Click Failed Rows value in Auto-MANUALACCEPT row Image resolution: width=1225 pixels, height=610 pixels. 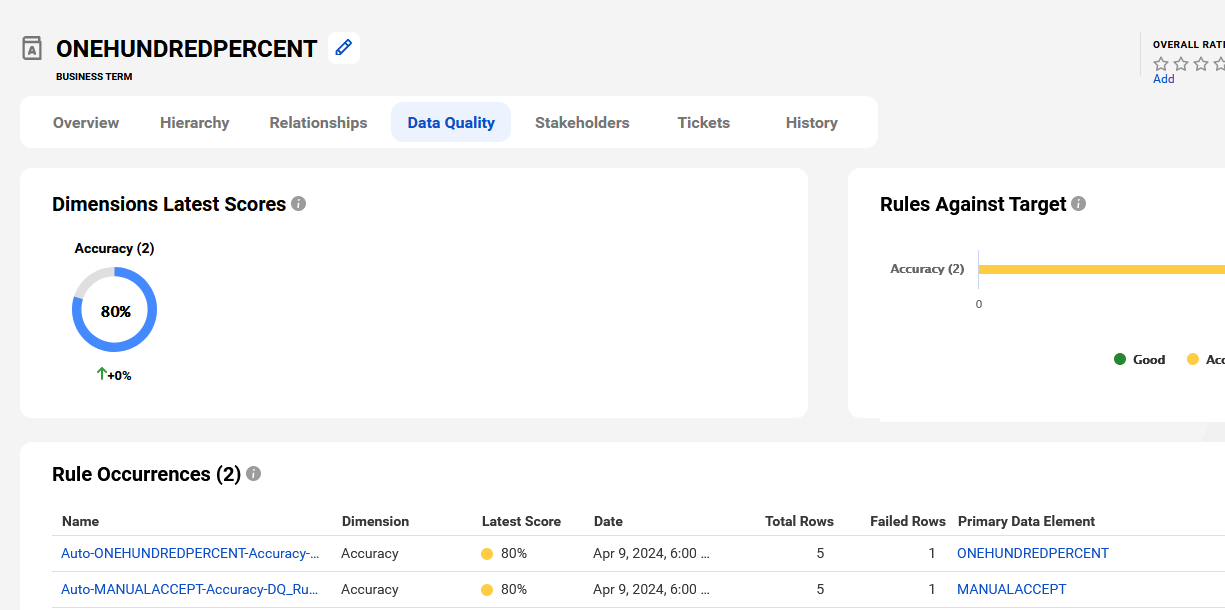click(x=932, y=589)
